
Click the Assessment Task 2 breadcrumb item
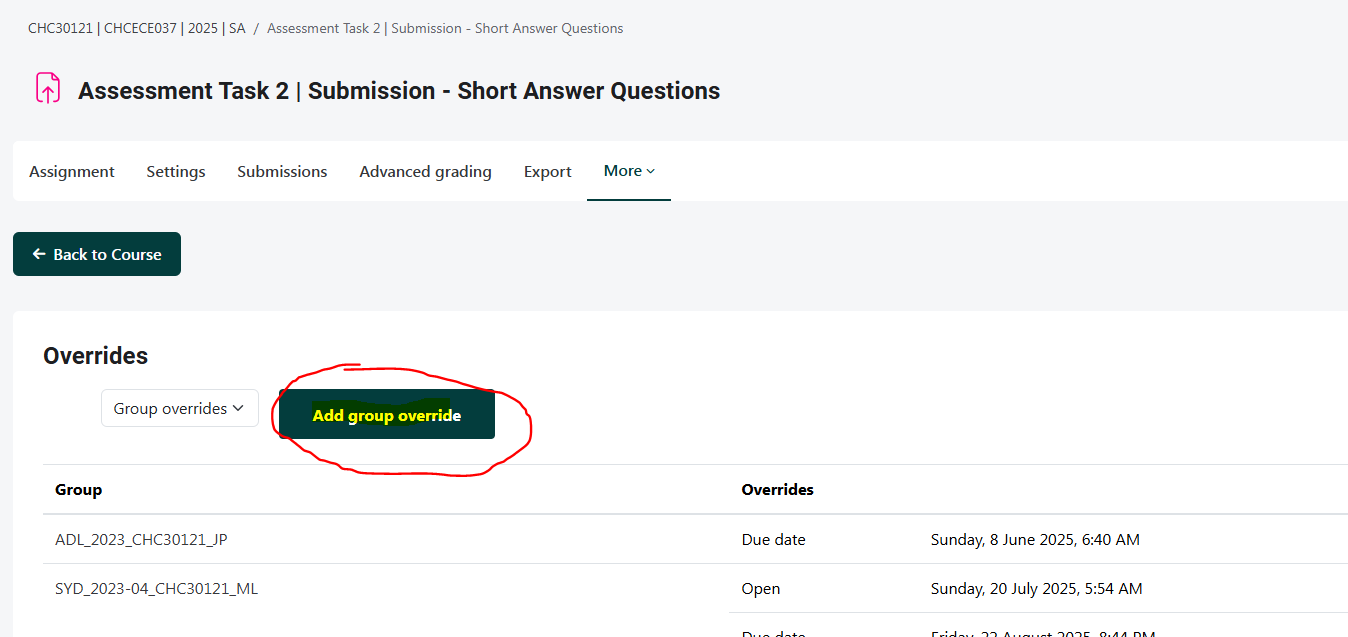444,28
